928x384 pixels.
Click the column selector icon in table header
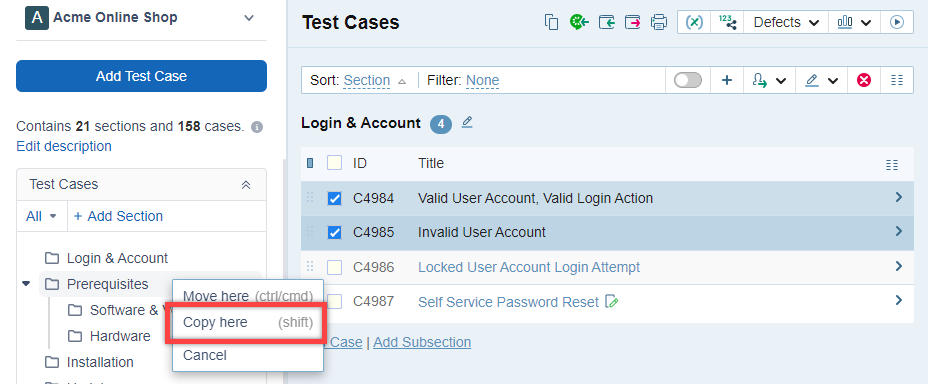[x=891, y=164]
